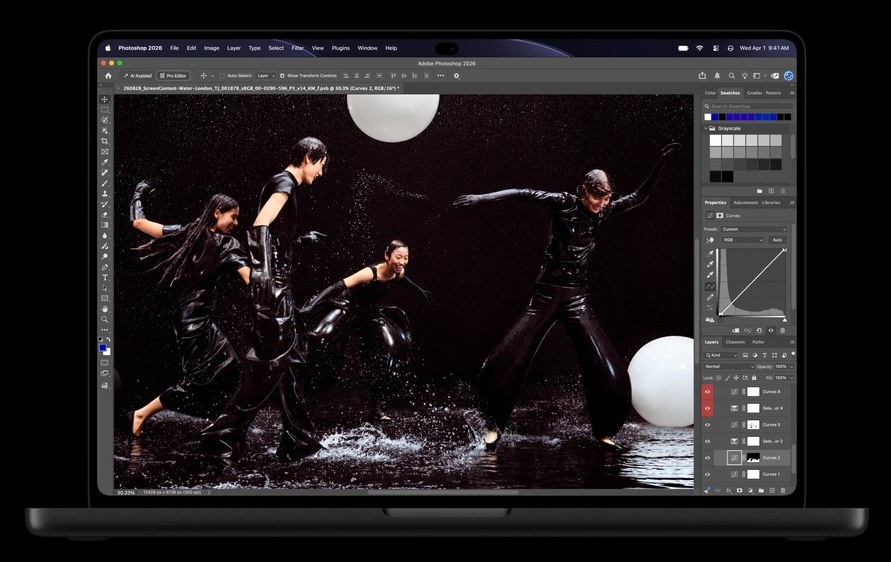
Task: Select the Gradient tool
Action: pos(105,225)
